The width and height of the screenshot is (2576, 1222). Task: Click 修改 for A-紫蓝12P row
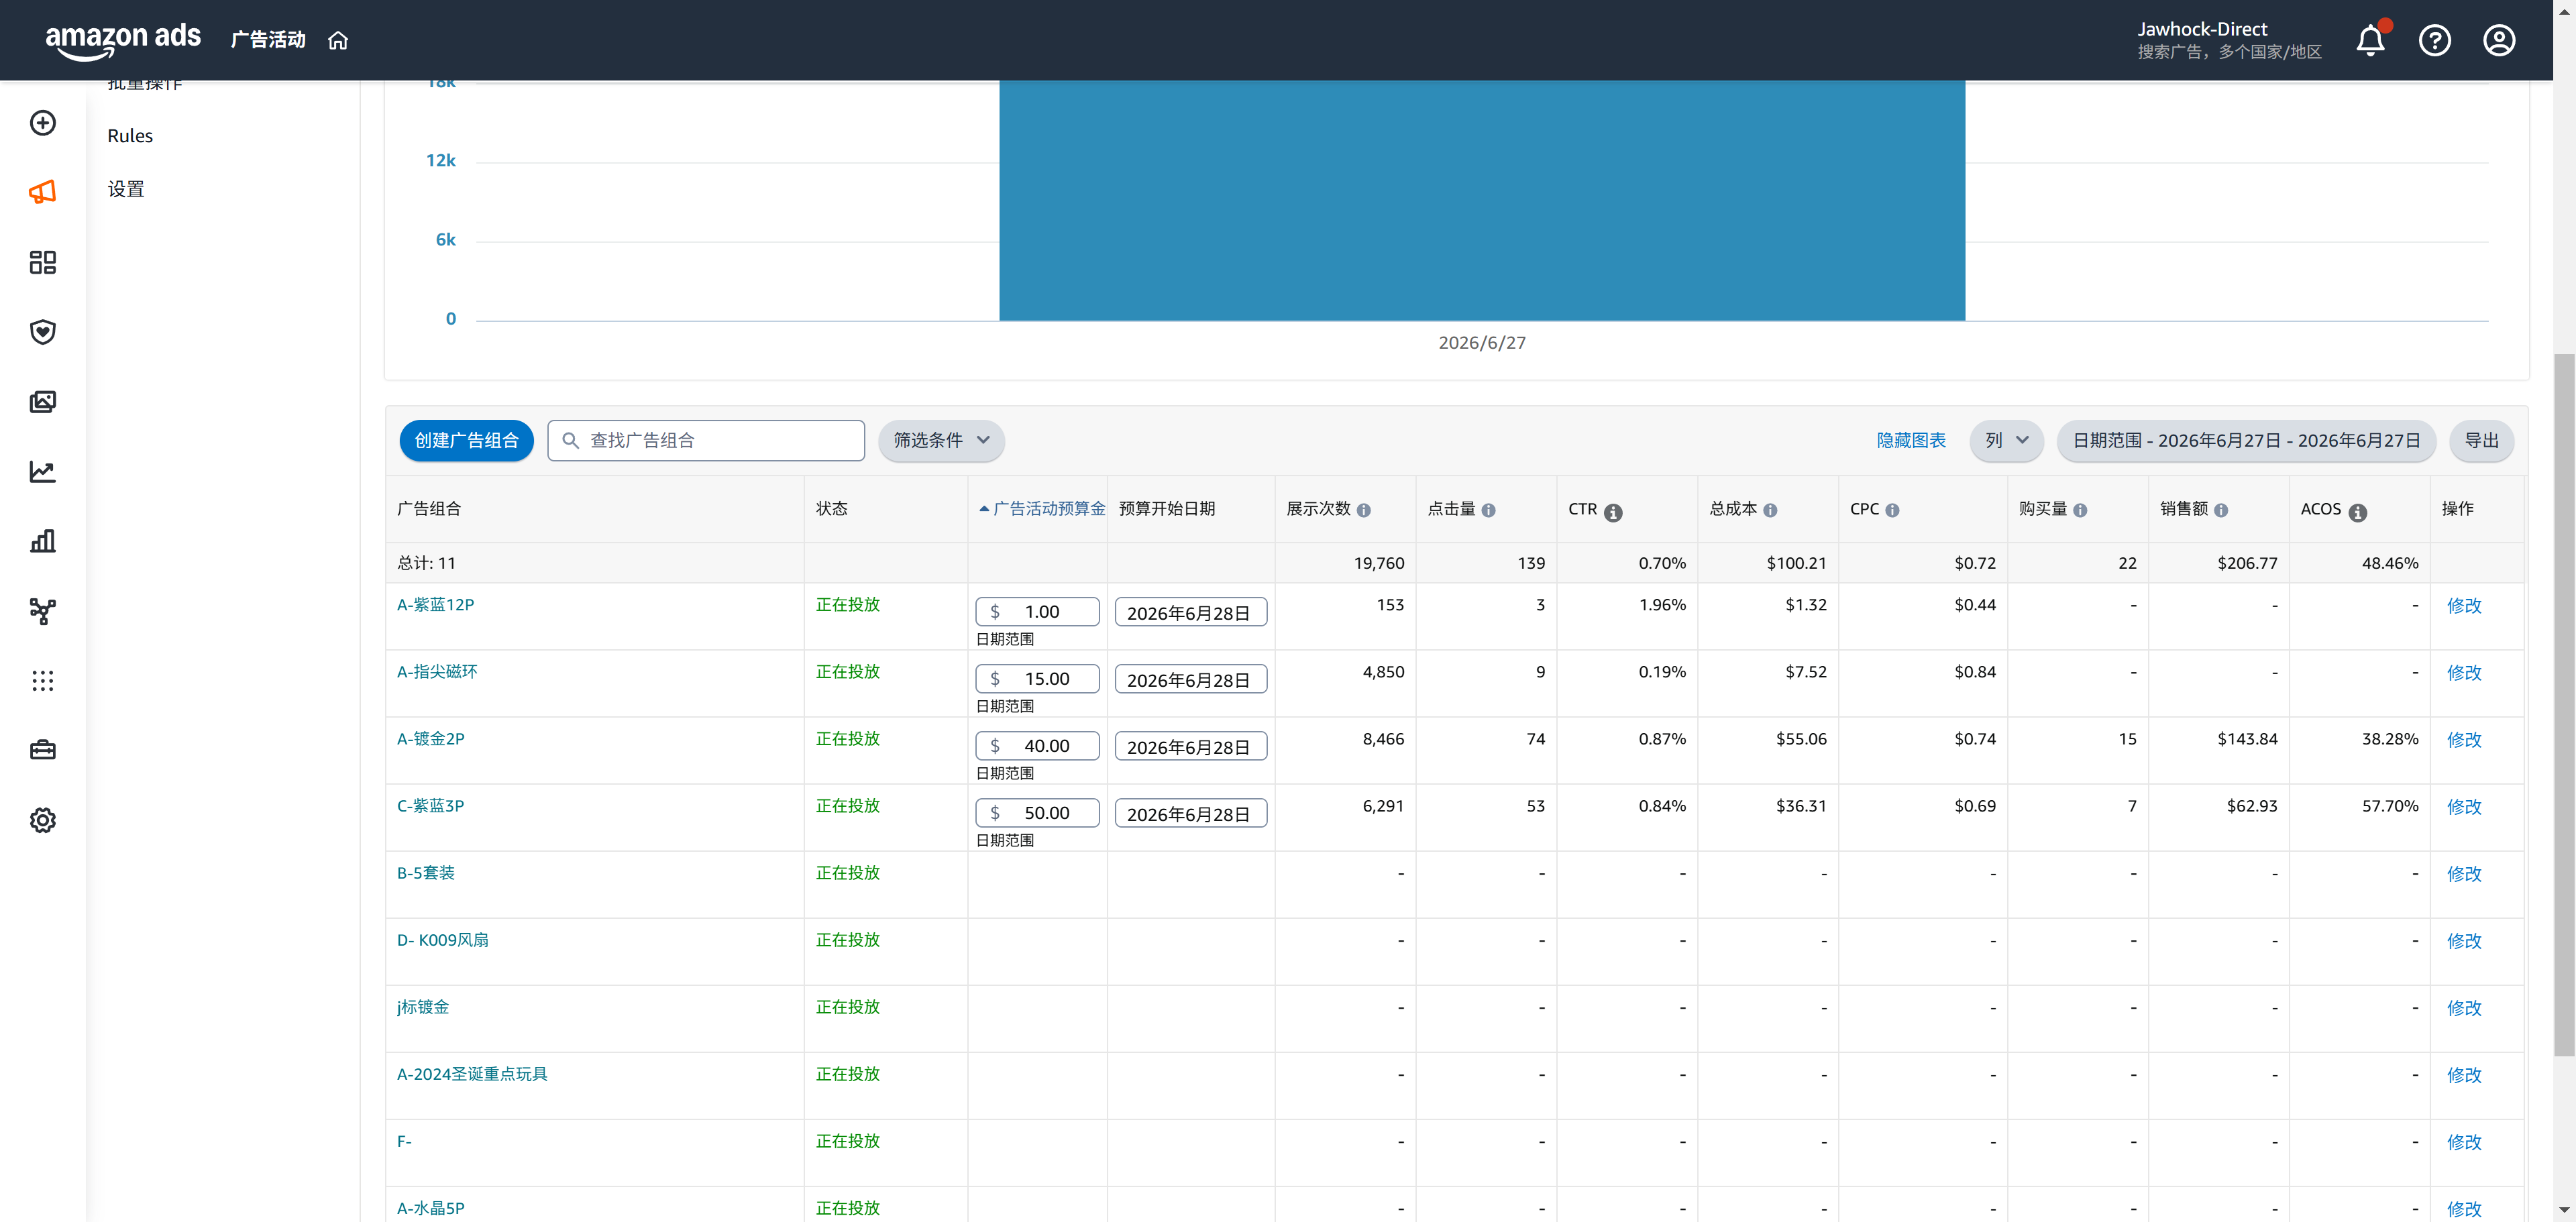(2464, 605)
